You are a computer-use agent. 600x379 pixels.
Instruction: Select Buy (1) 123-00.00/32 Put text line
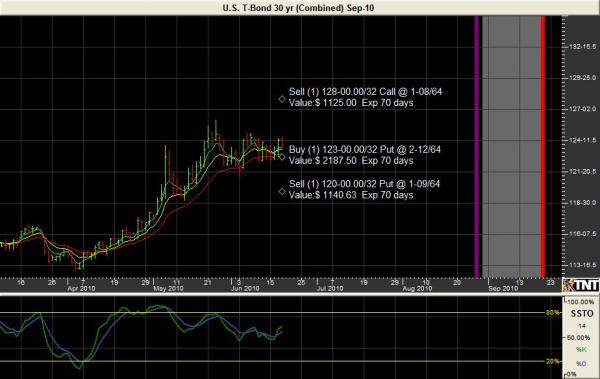365,149
